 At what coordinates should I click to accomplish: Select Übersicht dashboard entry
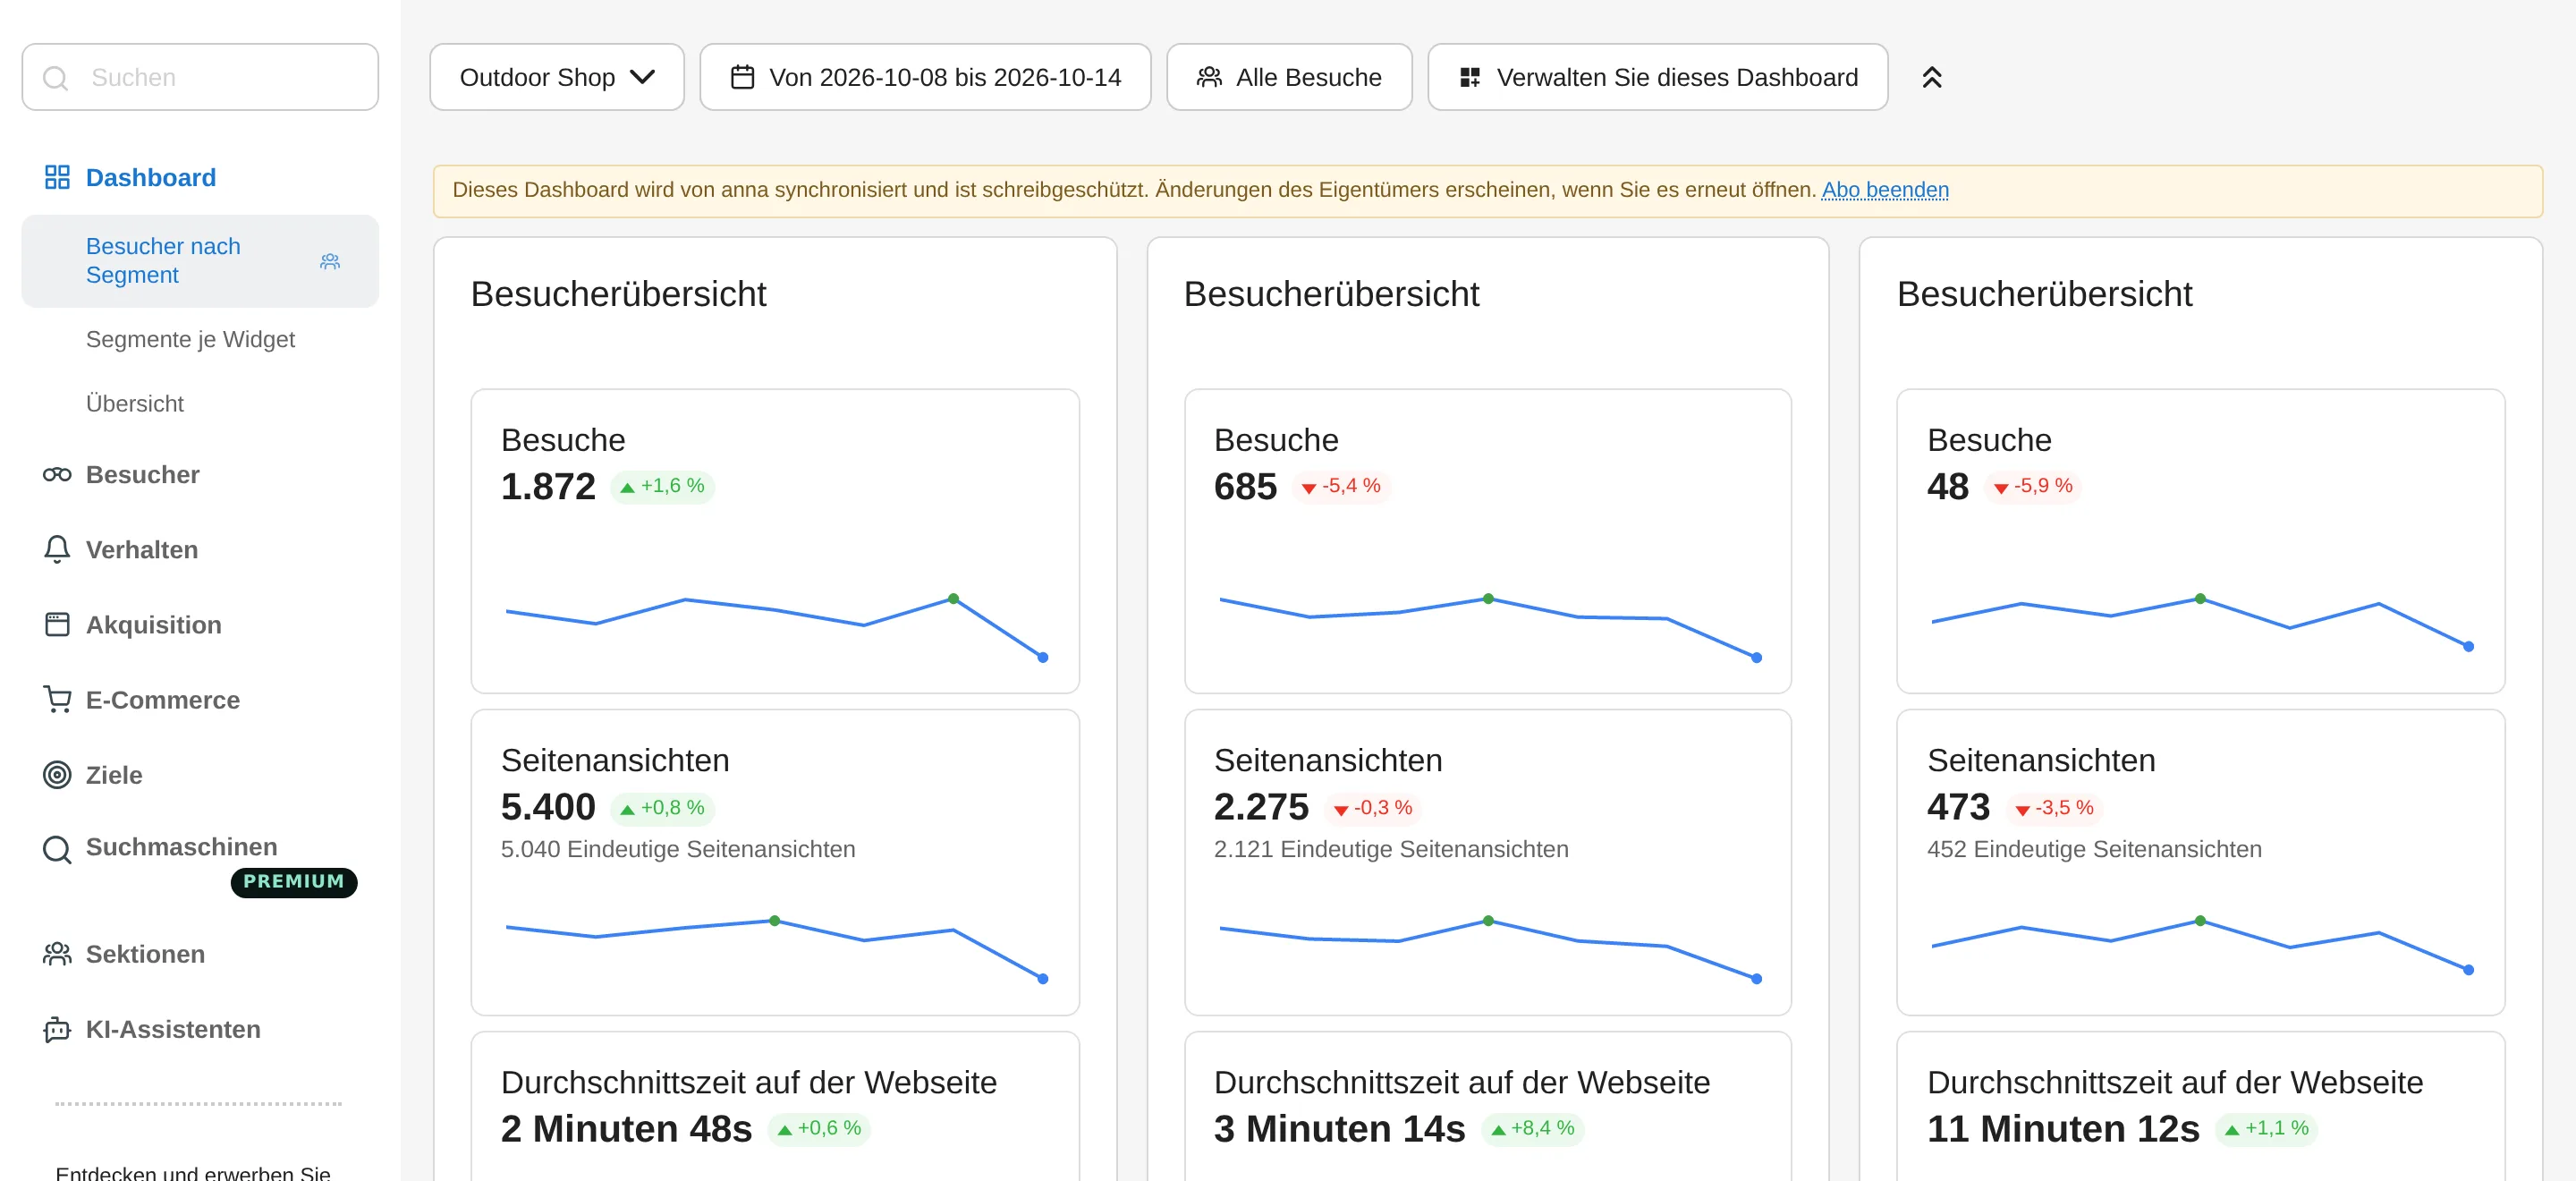tap(135, 403)
